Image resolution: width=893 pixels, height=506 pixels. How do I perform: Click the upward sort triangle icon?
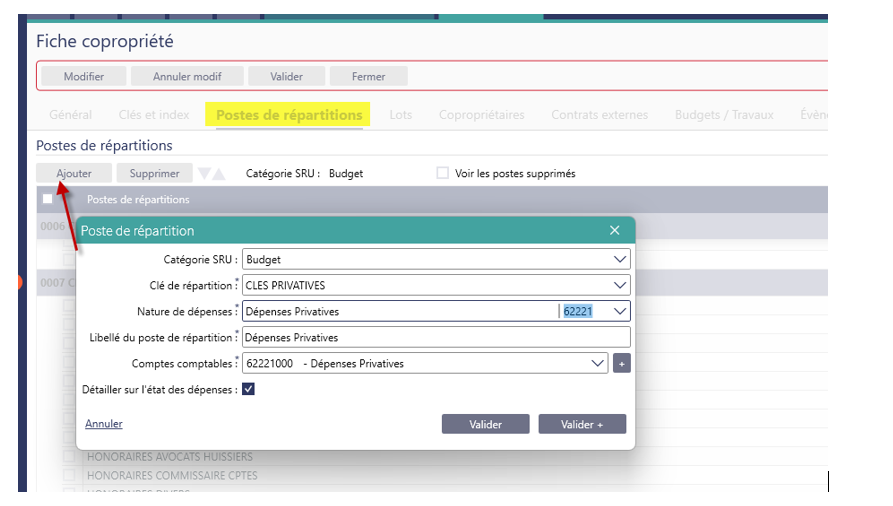tap(219, 174)
